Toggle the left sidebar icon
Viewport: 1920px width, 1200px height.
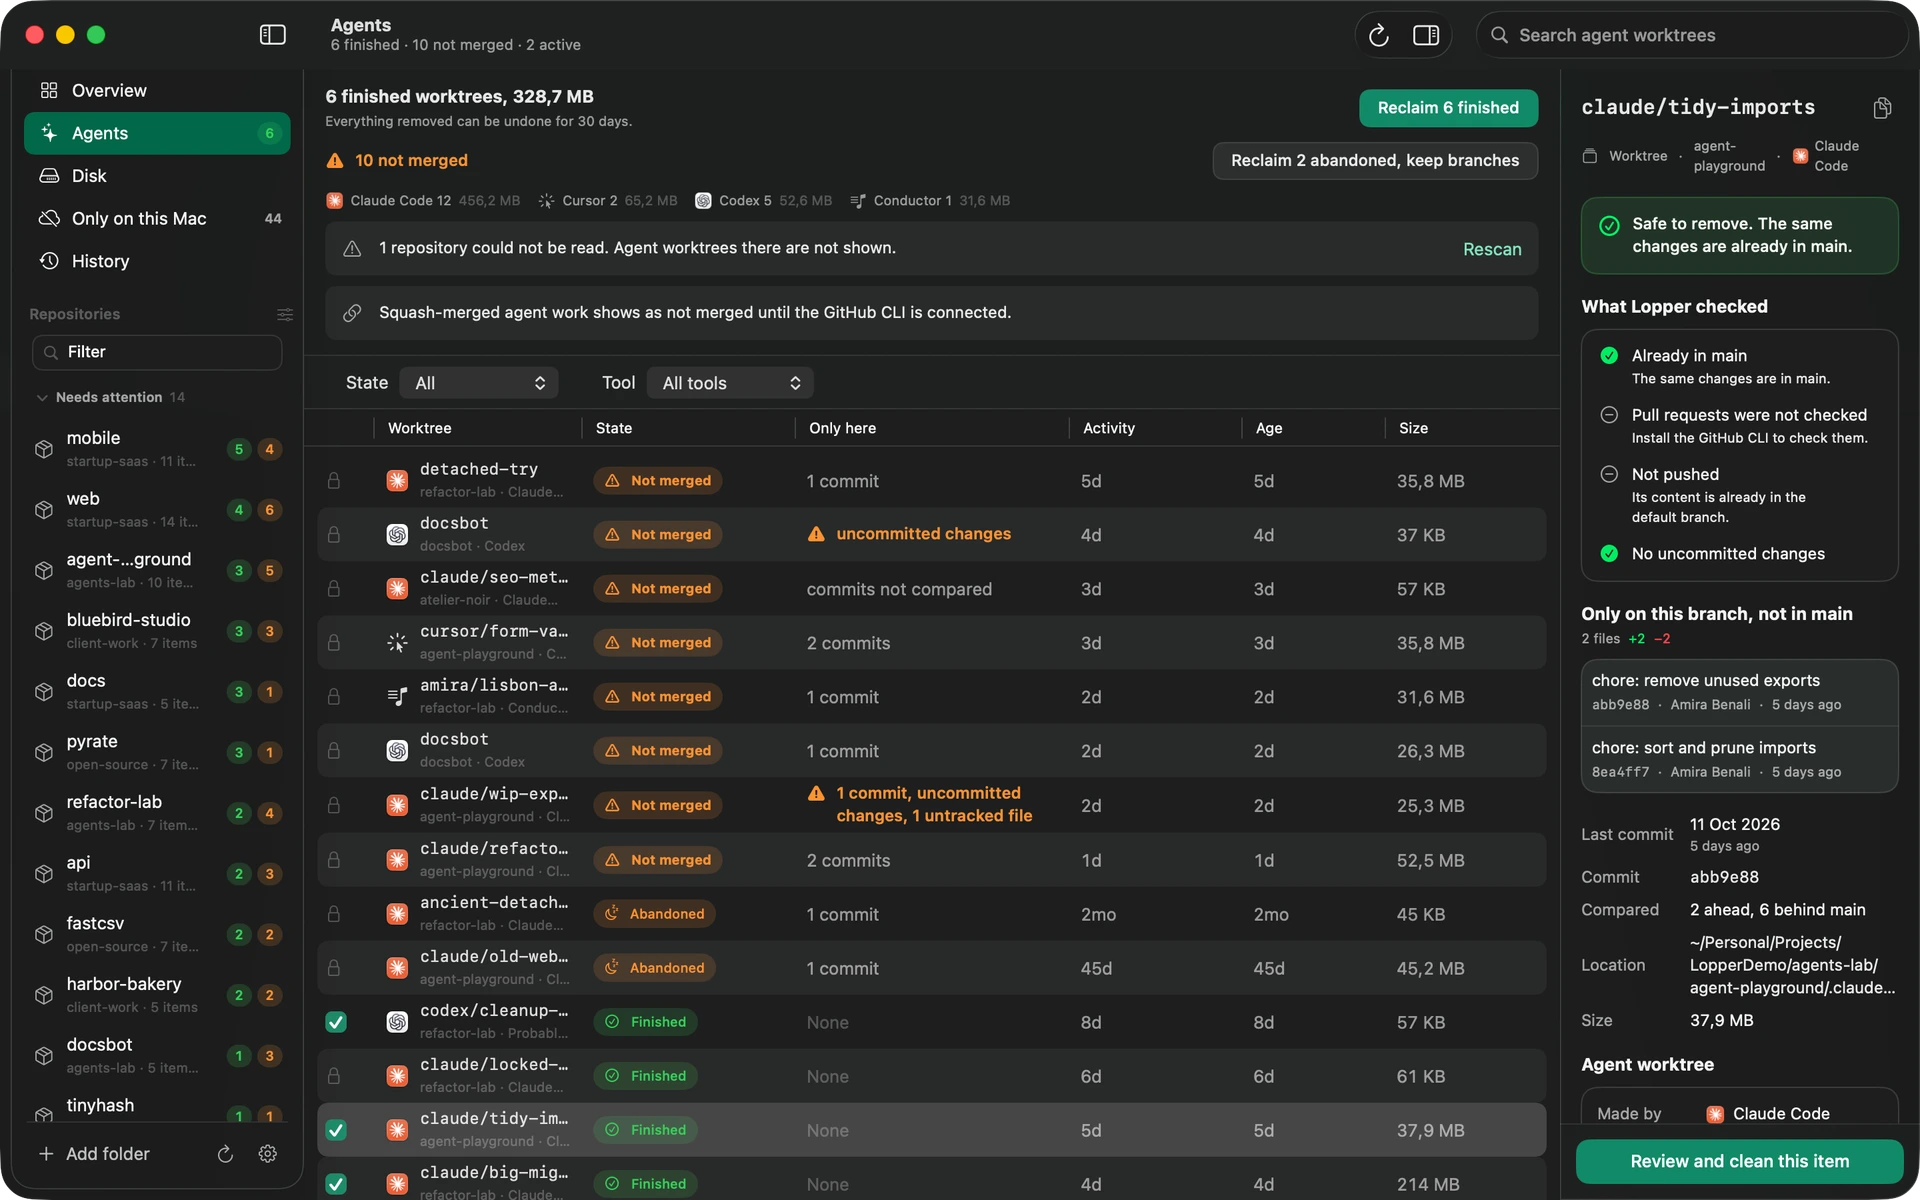272,35
